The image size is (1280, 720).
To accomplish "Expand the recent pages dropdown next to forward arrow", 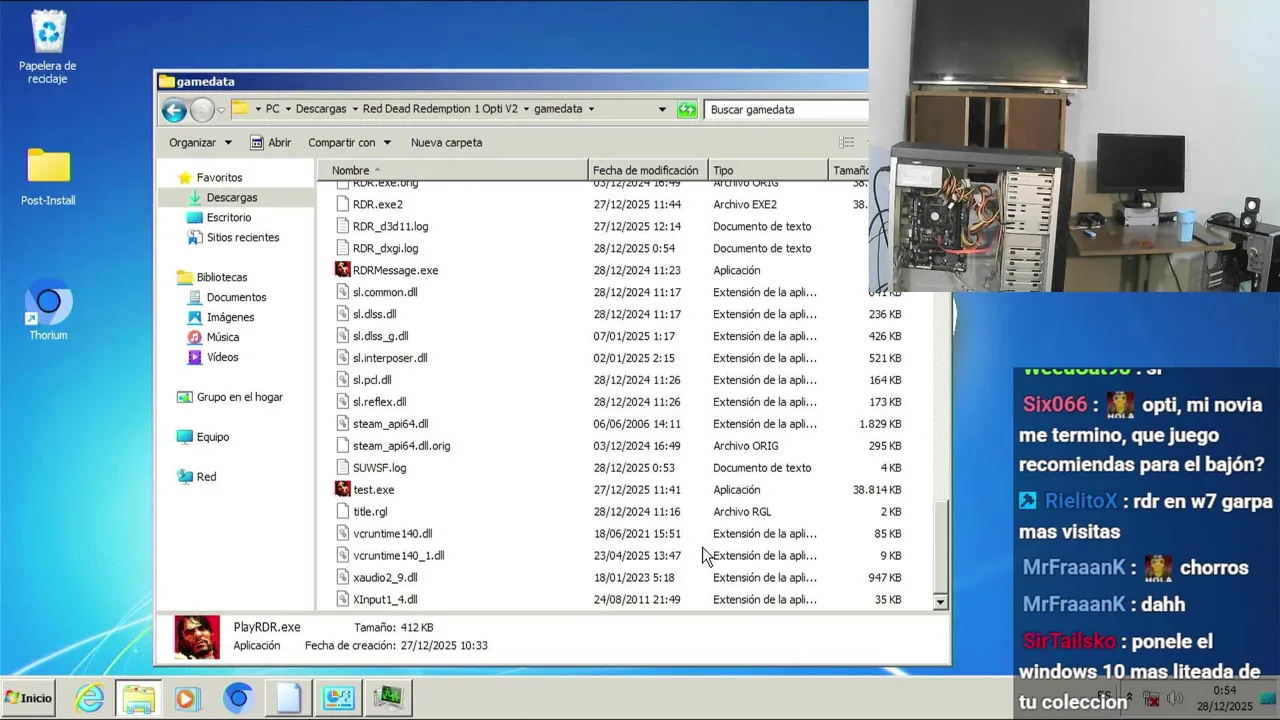I will pos(221,110).
